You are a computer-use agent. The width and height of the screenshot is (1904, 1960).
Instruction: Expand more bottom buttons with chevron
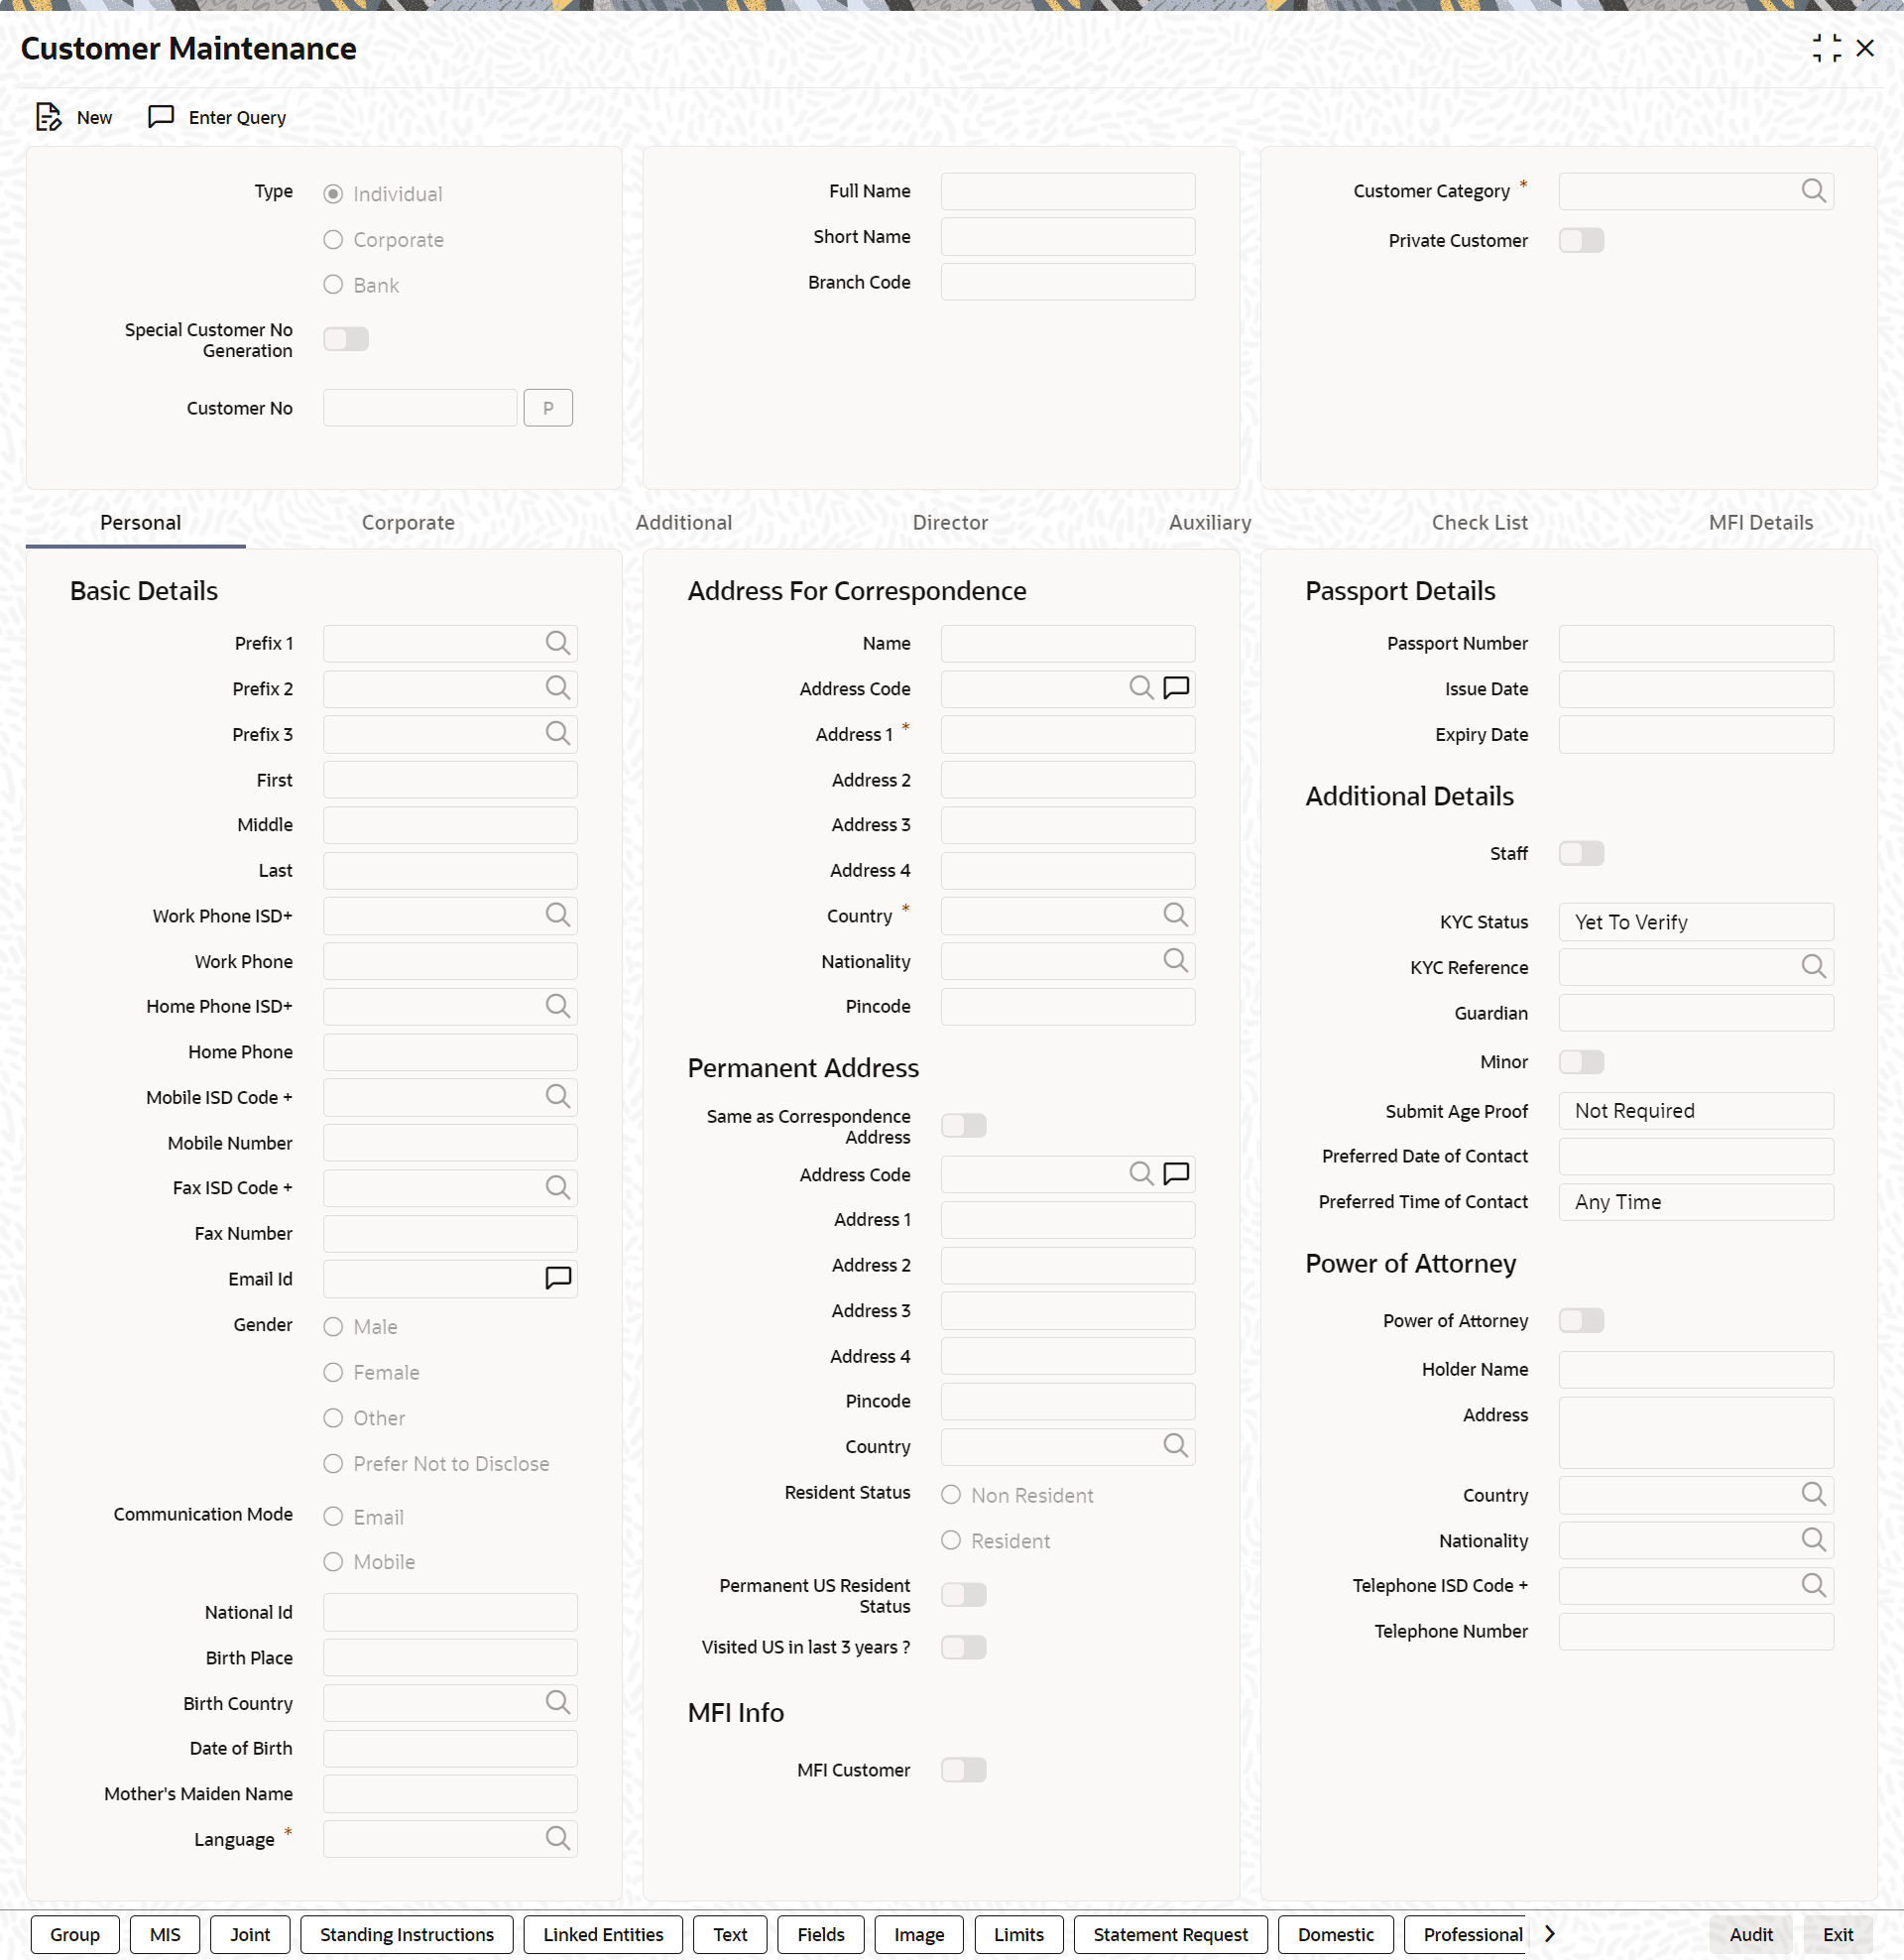tap(1549, 1934)
